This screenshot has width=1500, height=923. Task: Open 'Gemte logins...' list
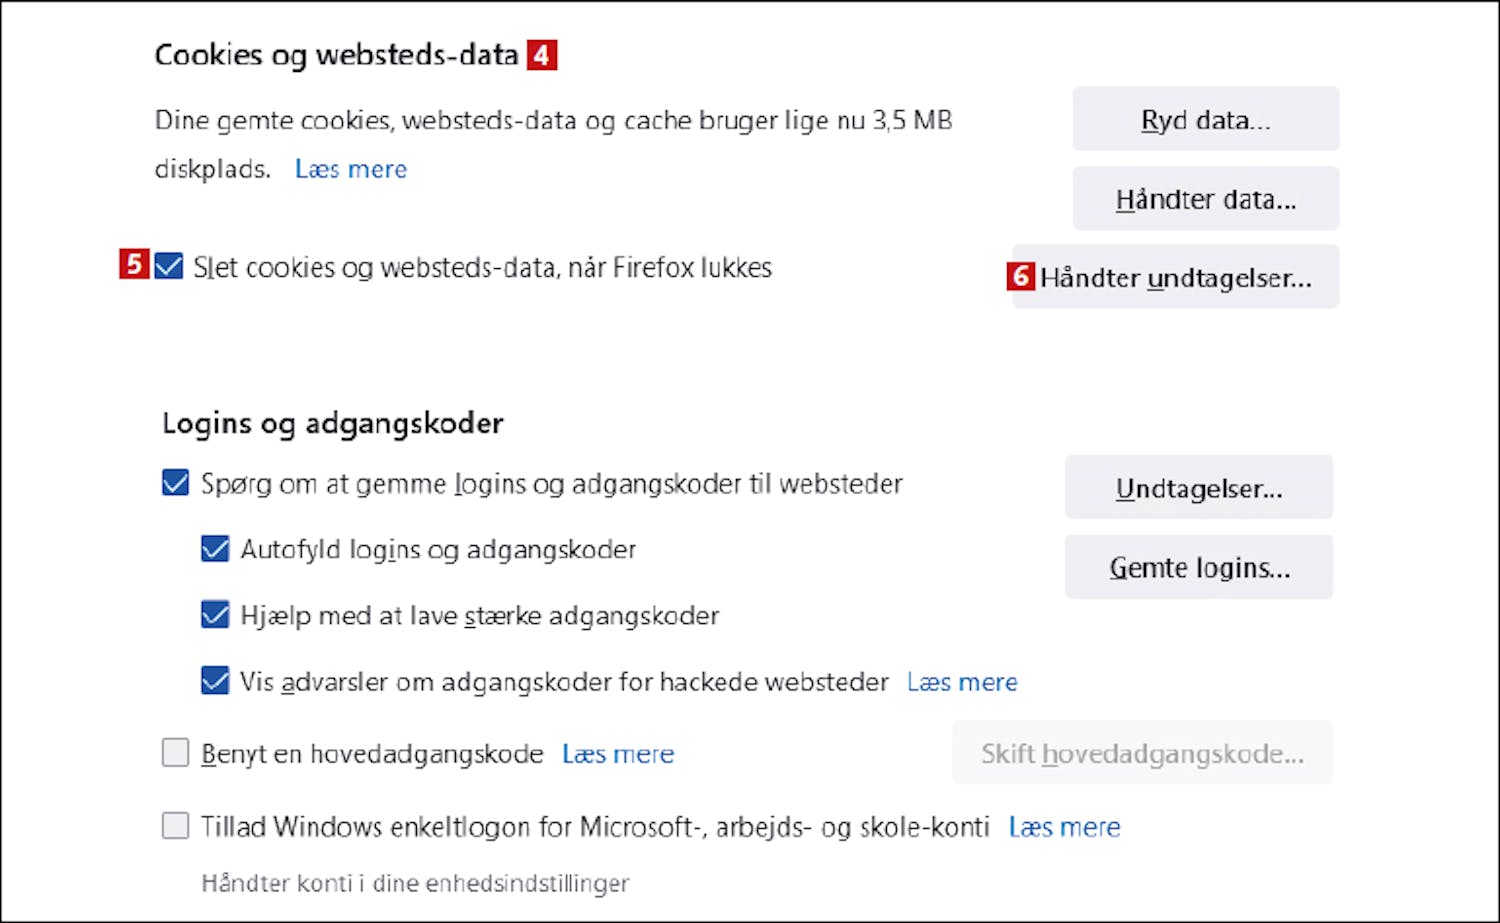pos(1198,568)
